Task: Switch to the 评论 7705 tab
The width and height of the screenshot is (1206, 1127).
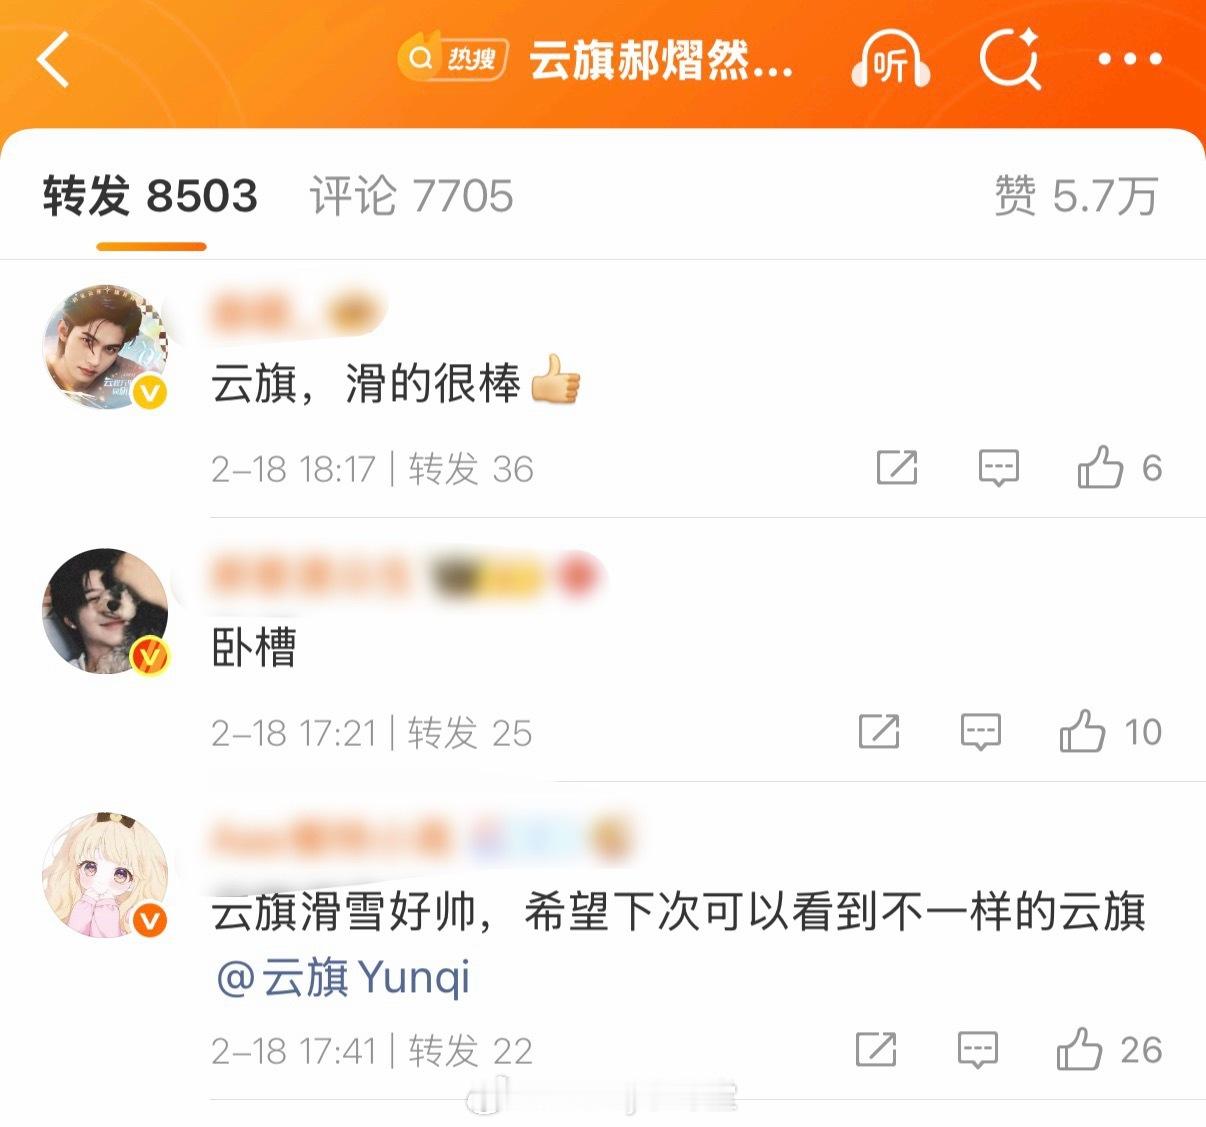Action: (411, 196)
